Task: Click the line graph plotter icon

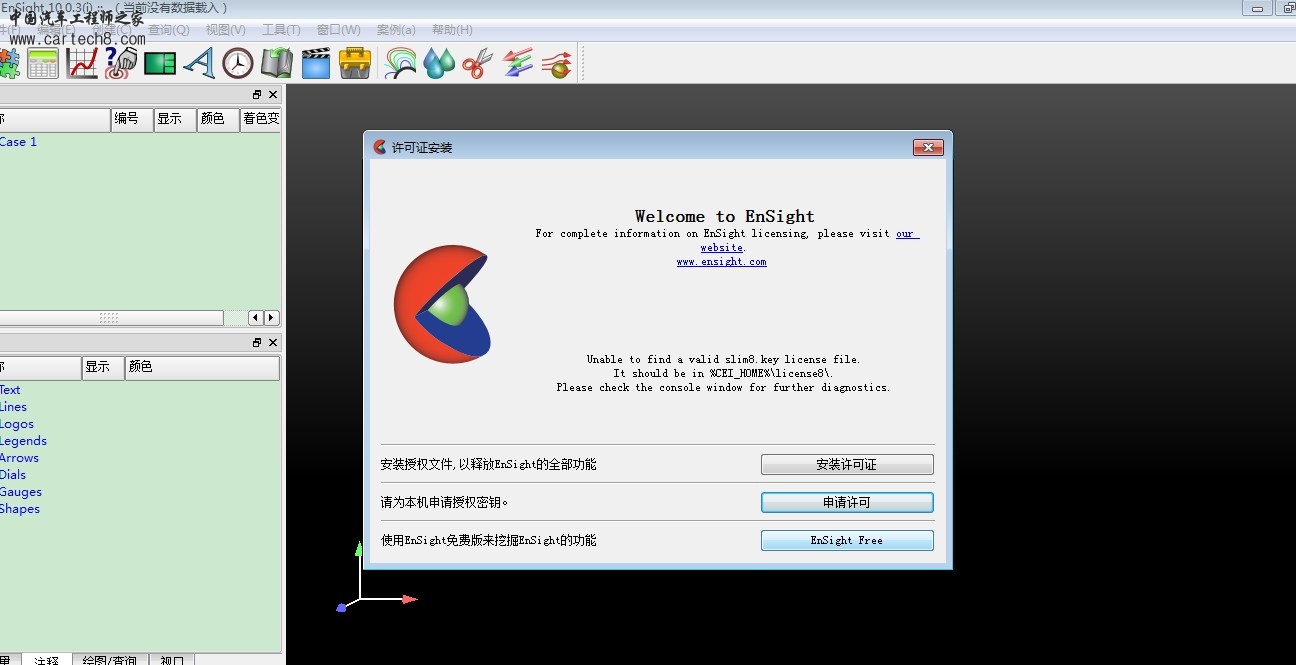Action: [82, 63]
